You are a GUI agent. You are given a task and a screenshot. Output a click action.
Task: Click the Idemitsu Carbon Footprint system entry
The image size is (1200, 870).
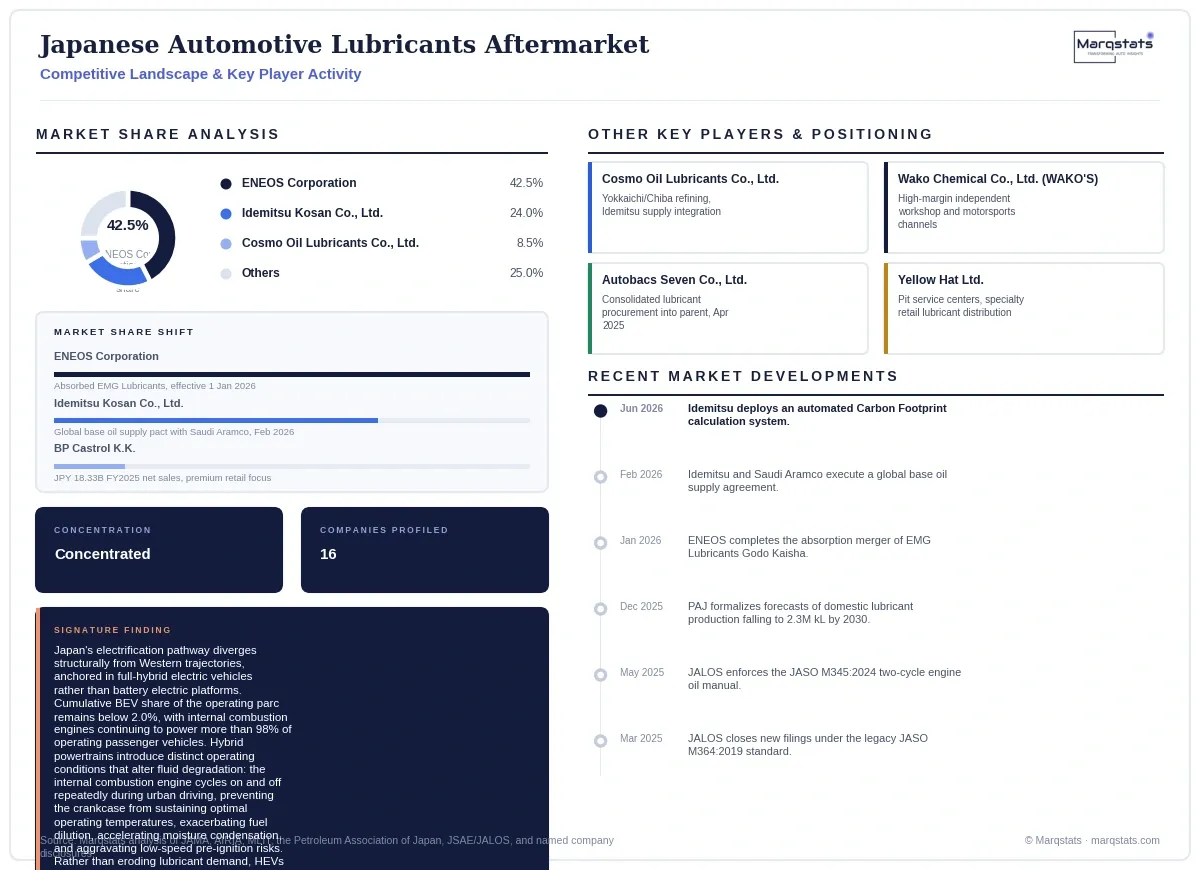pyautogui.click(x=817, y=415)
